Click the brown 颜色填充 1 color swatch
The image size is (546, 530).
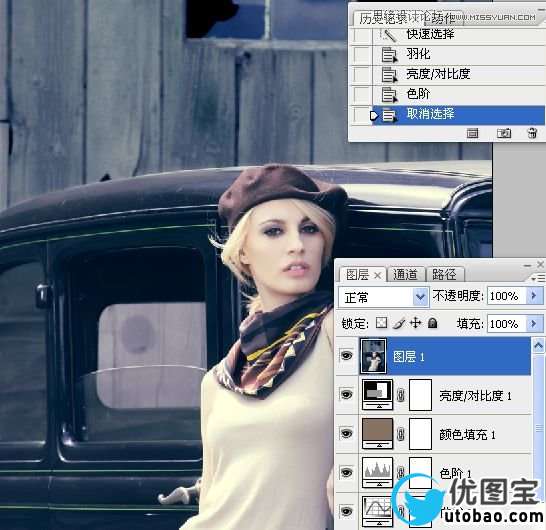tap(377, 434)
